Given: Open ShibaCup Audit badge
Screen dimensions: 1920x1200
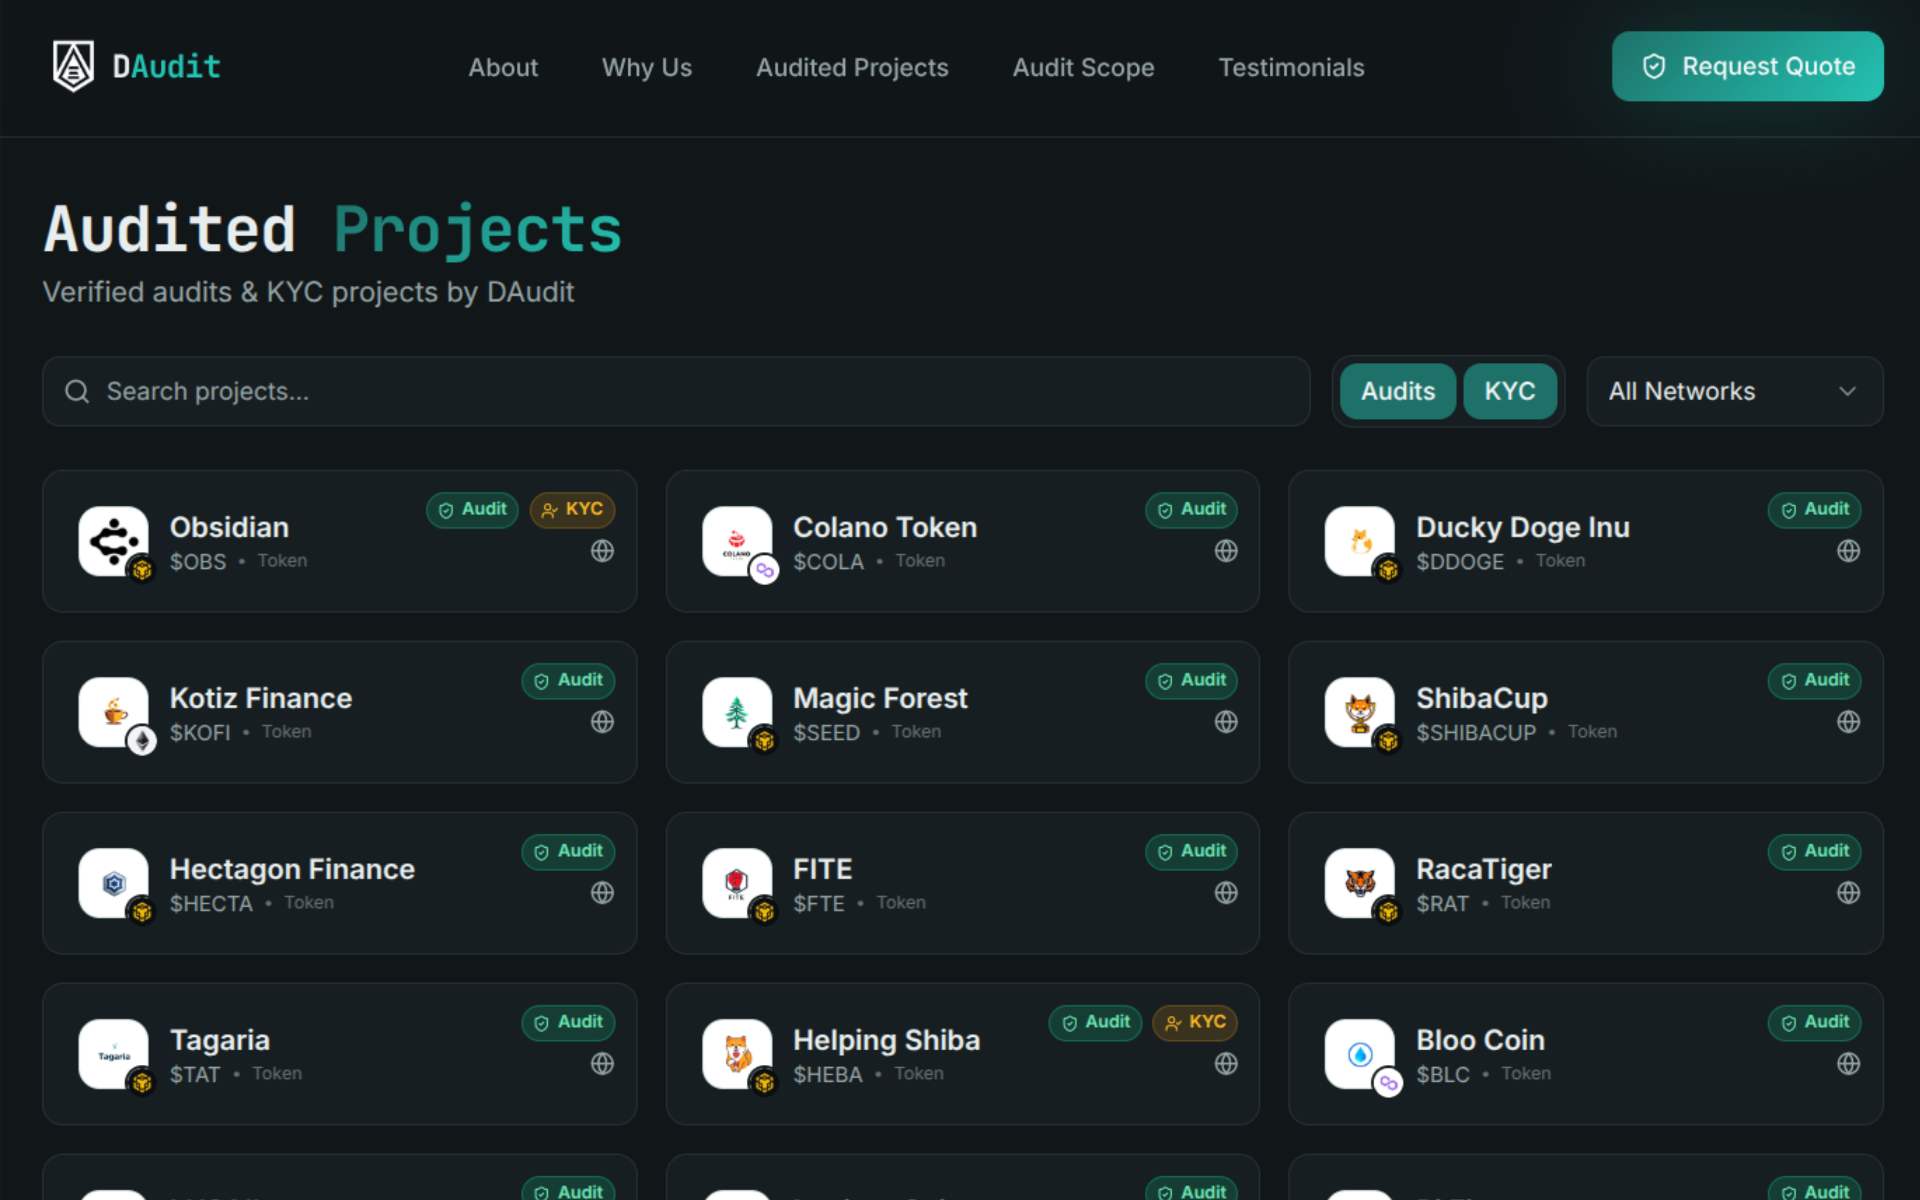Looking at the screenshot, I should tap(1815, 681).
